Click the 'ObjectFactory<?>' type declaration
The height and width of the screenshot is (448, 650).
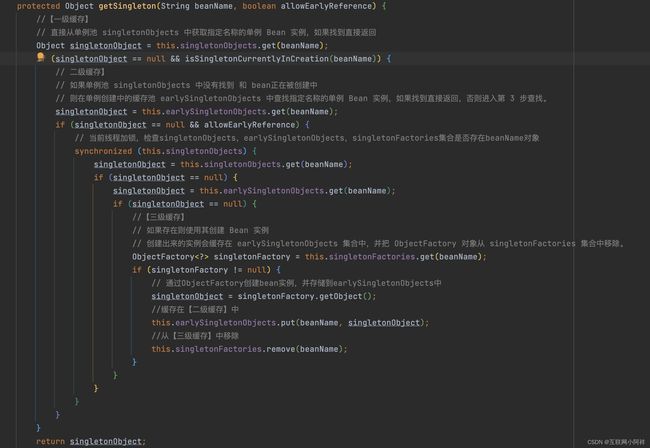tap(170, 257)
